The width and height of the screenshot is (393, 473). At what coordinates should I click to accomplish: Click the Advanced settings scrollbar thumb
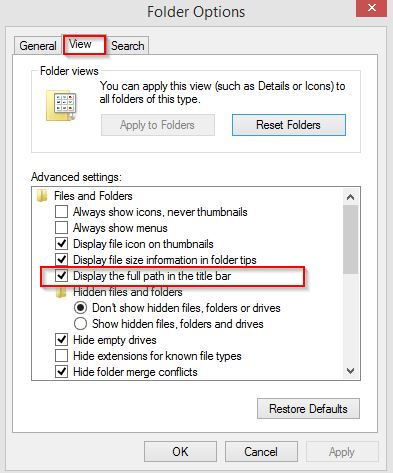[350, 239]
